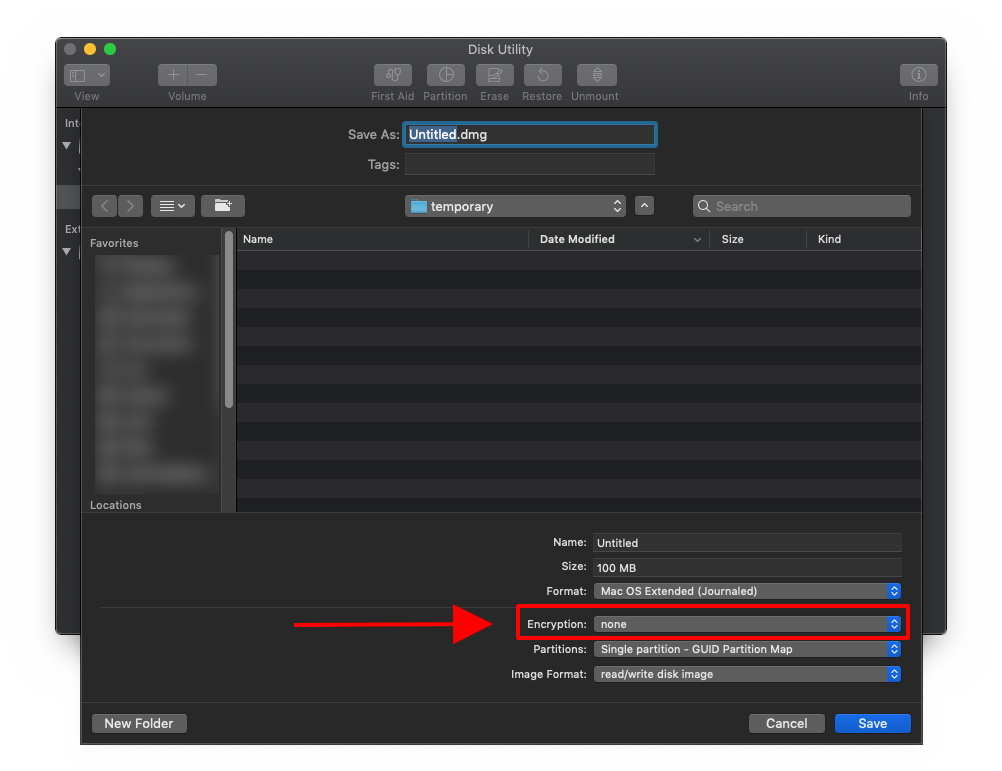This screenshot has width=1002, height=771.
Task: Sort by Size column header
Action: click(758, 239)
